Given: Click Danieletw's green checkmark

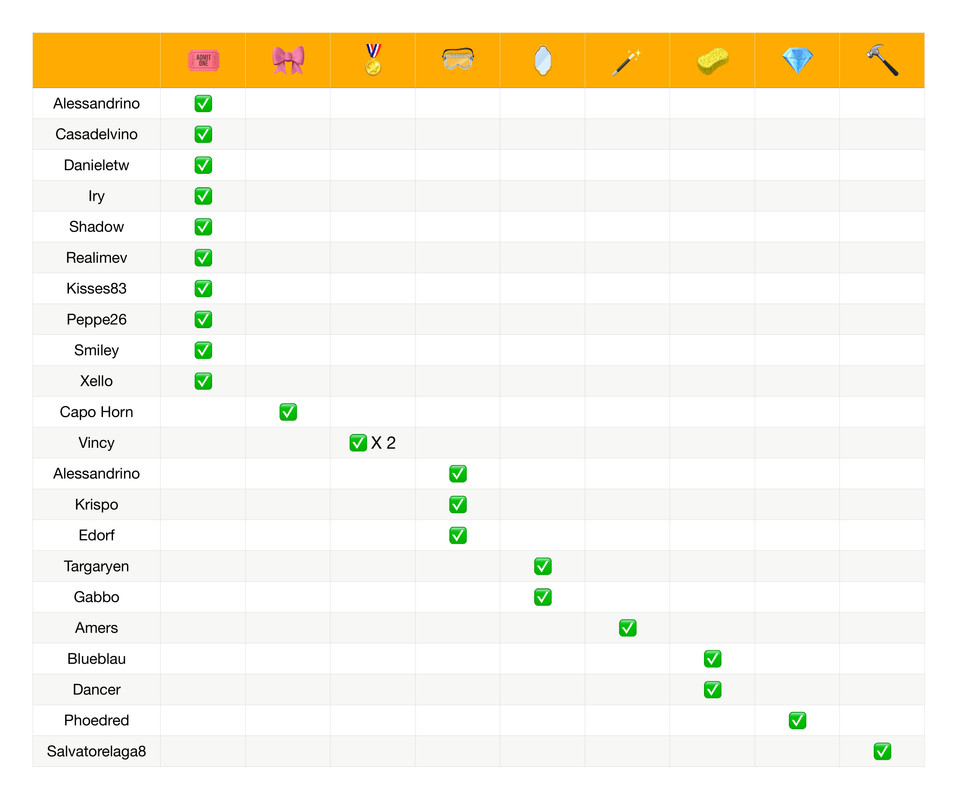Looking at the screenshot, I should point(203,165).
